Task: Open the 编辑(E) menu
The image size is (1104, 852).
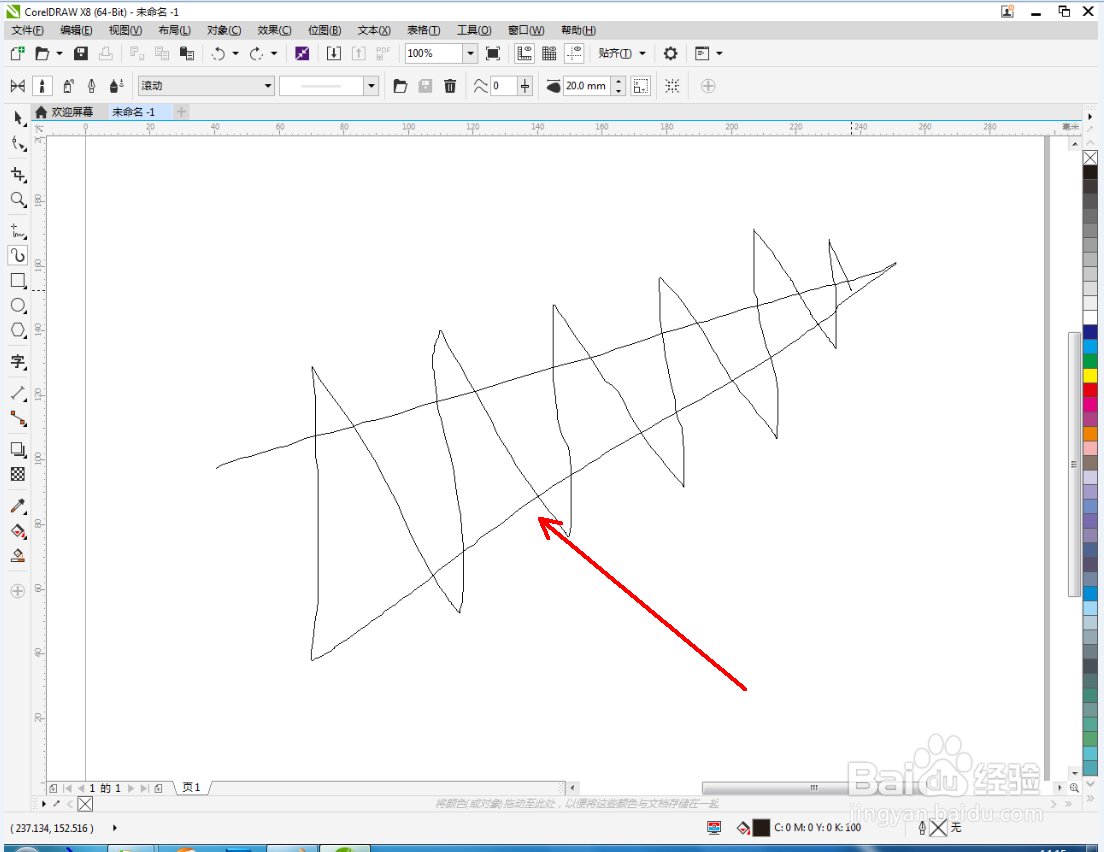Action: [x=76, y=30]
